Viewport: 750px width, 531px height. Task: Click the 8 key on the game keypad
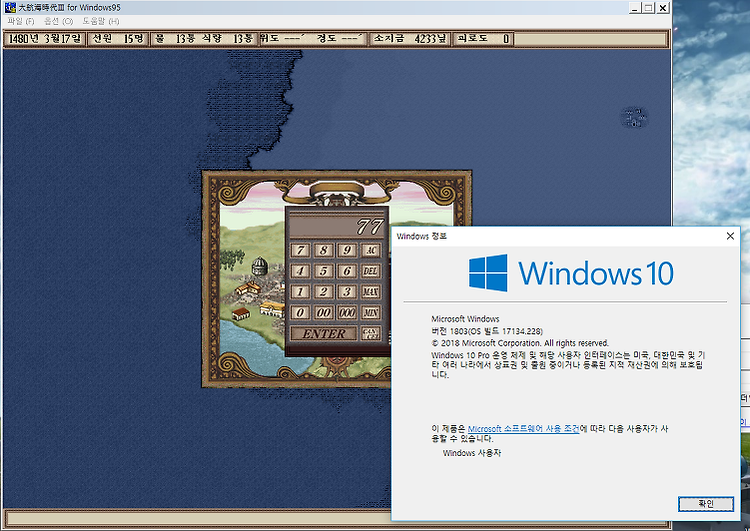(x=323, y=250)
